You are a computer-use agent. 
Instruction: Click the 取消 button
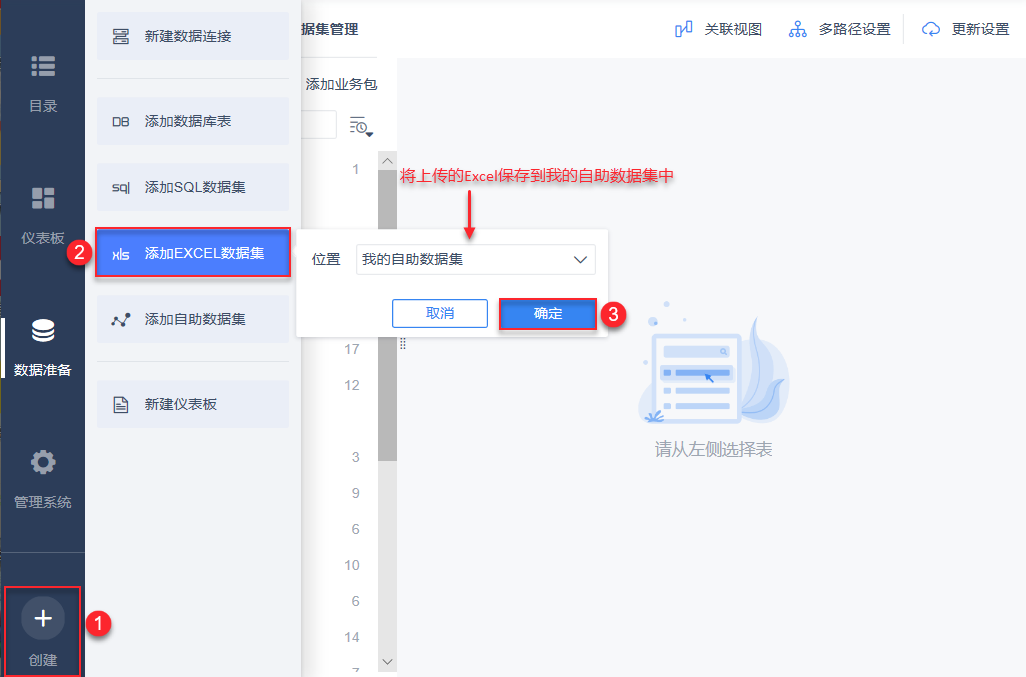tap(440, 313)
